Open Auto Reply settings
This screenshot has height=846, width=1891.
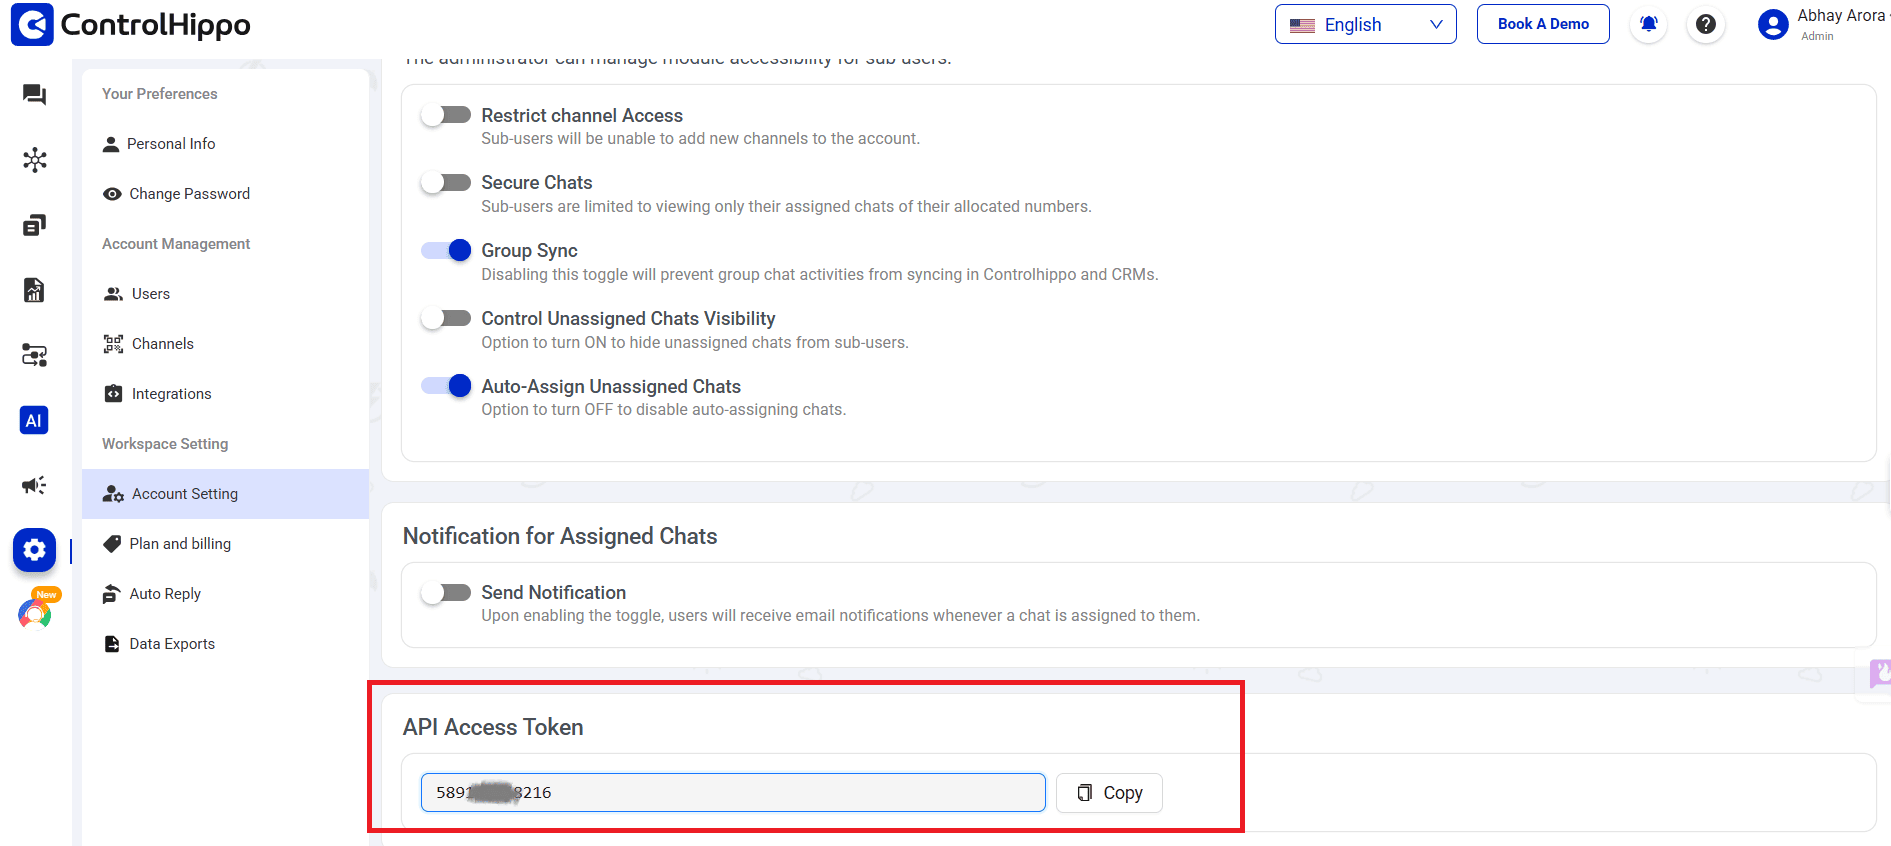click(x=165, y=594)
